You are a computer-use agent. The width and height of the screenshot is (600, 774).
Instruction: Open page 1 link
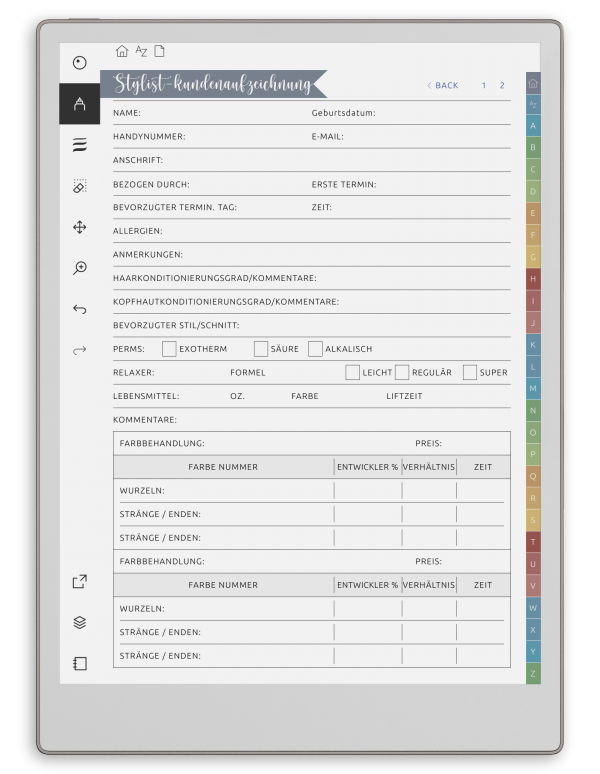484,85
